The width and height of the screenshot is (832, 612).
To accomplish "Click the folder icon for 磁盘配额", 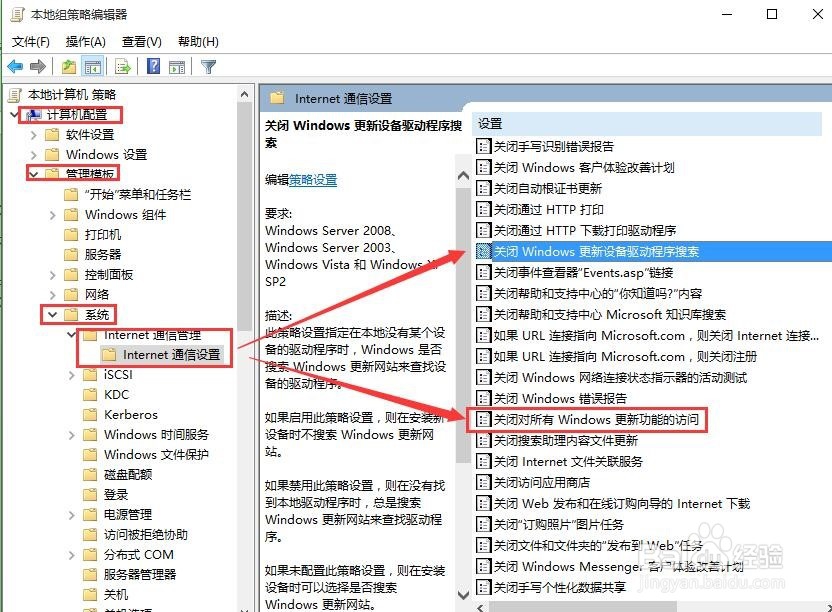I will pos(90,475).
